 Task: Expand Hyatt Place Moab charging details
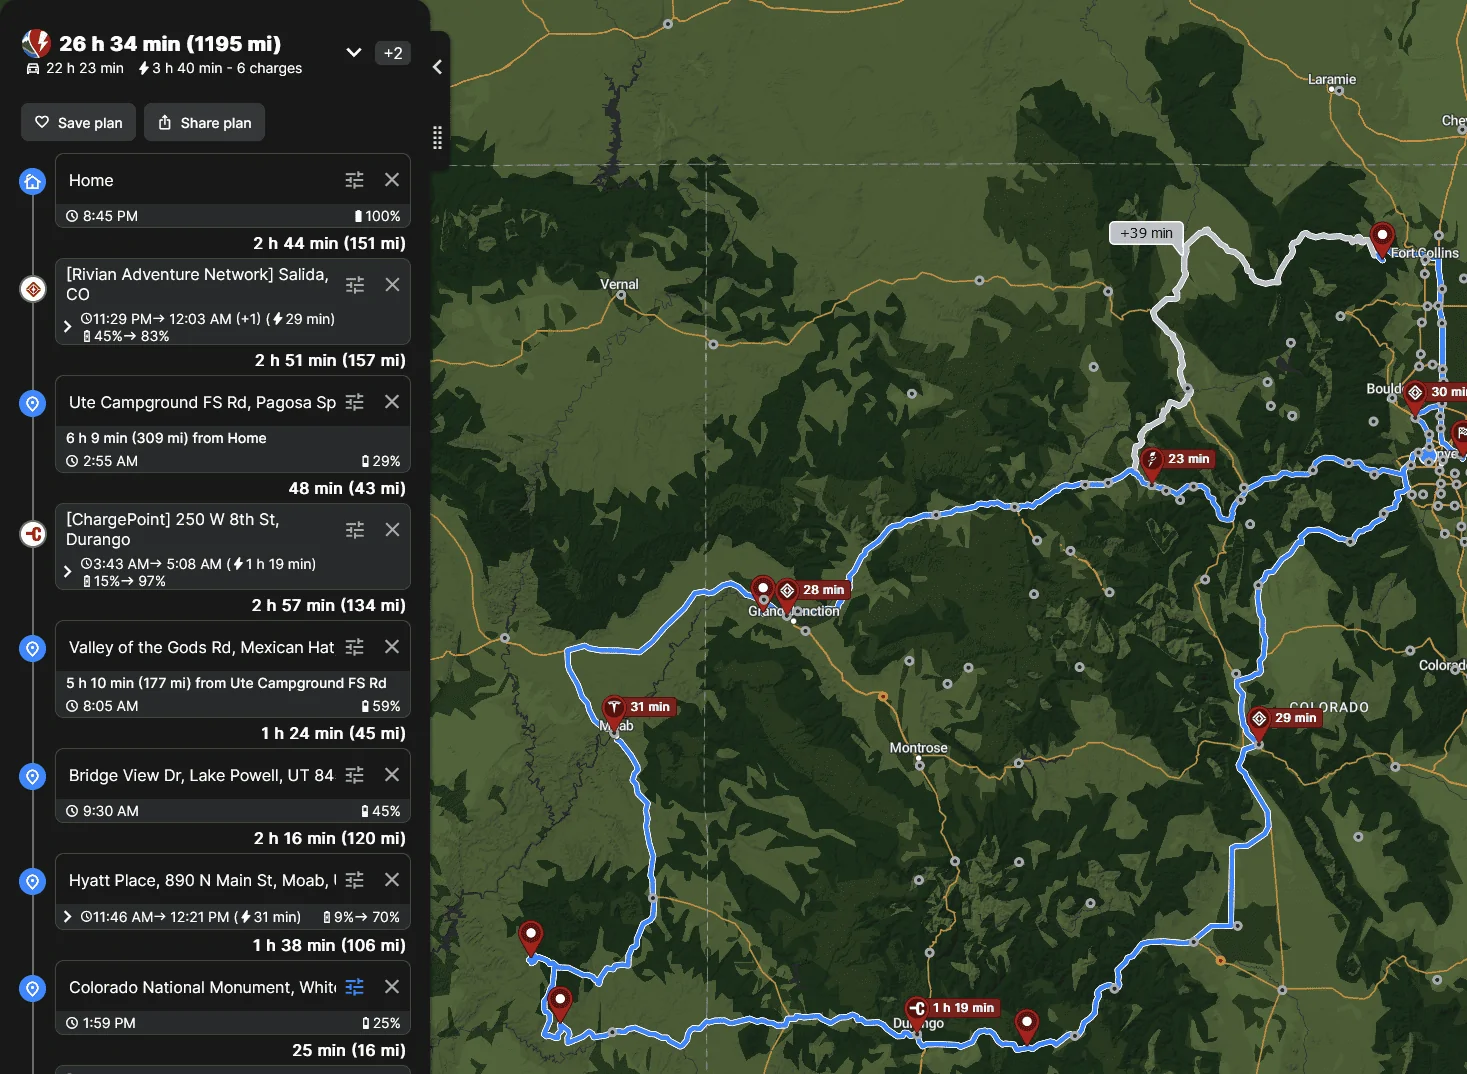[67, 917]
